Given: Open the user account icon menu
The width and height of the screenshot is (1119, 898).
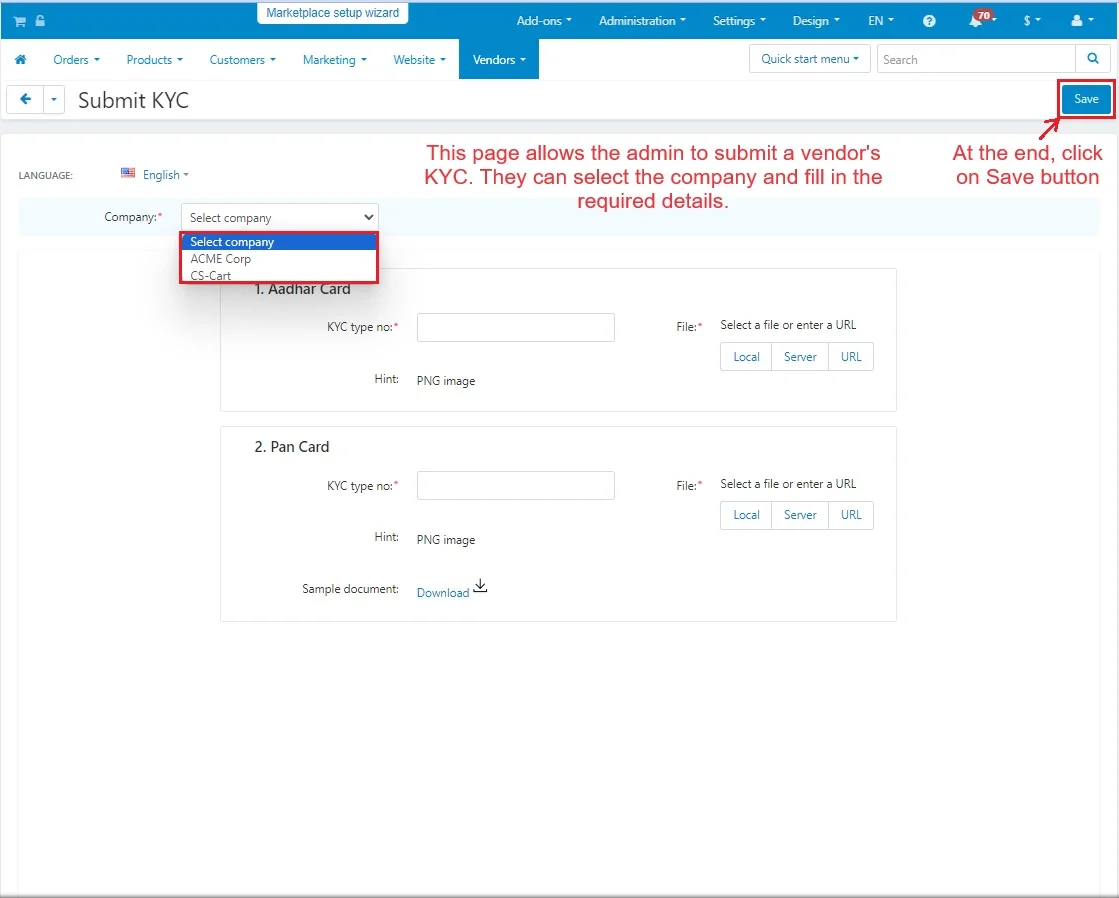Looking at the screenshot, I should (x=1081, y=21).
